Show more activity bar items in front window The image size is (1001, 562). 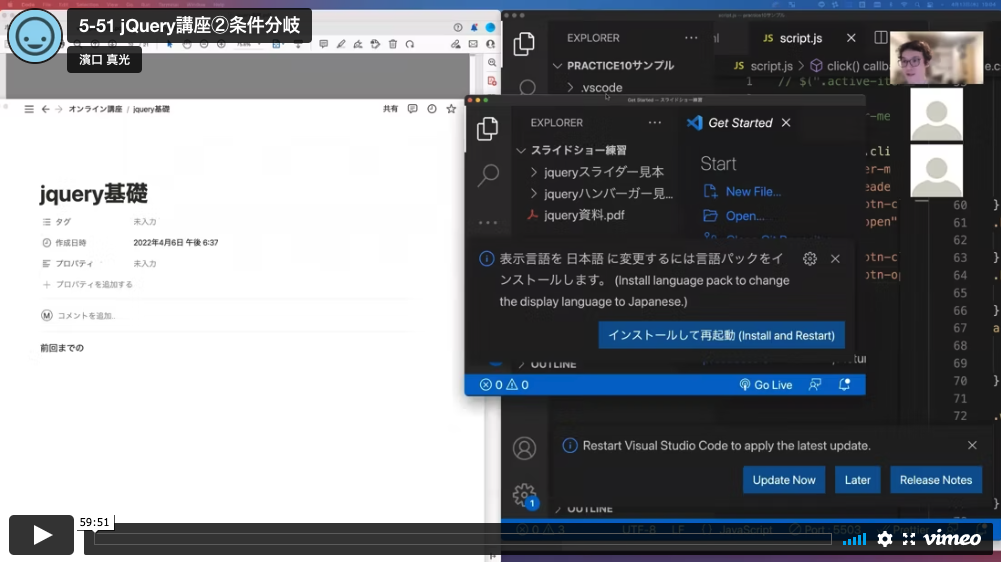pyautogui.click(x=488, y=223)
